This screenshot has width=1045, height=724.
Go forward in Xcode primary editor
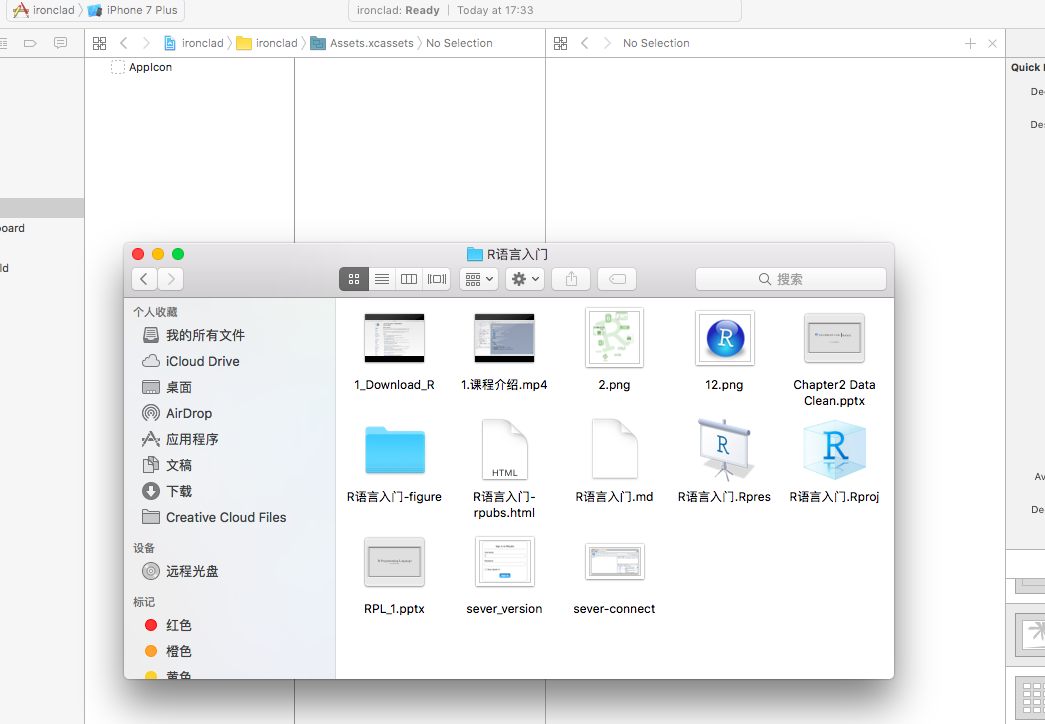coord(146,43)
